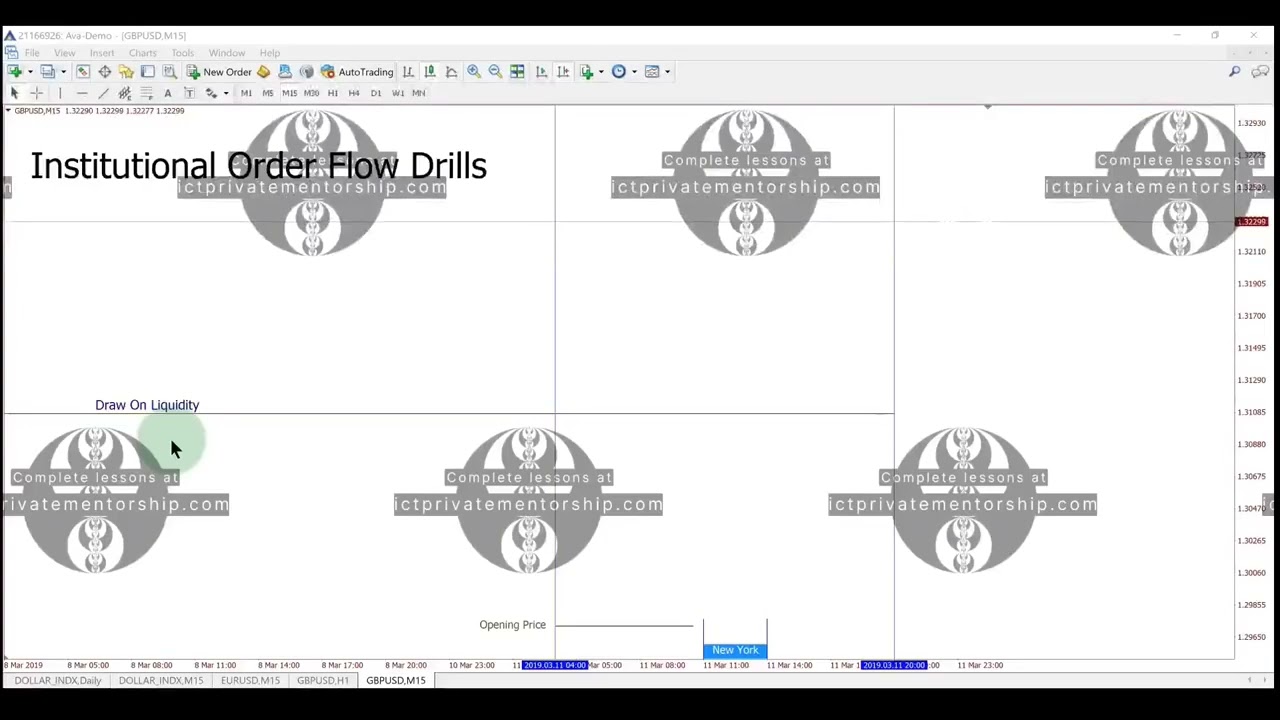Switch chart to bar chart icon
Screen dimensions: 1280x720
coord(408,72)
